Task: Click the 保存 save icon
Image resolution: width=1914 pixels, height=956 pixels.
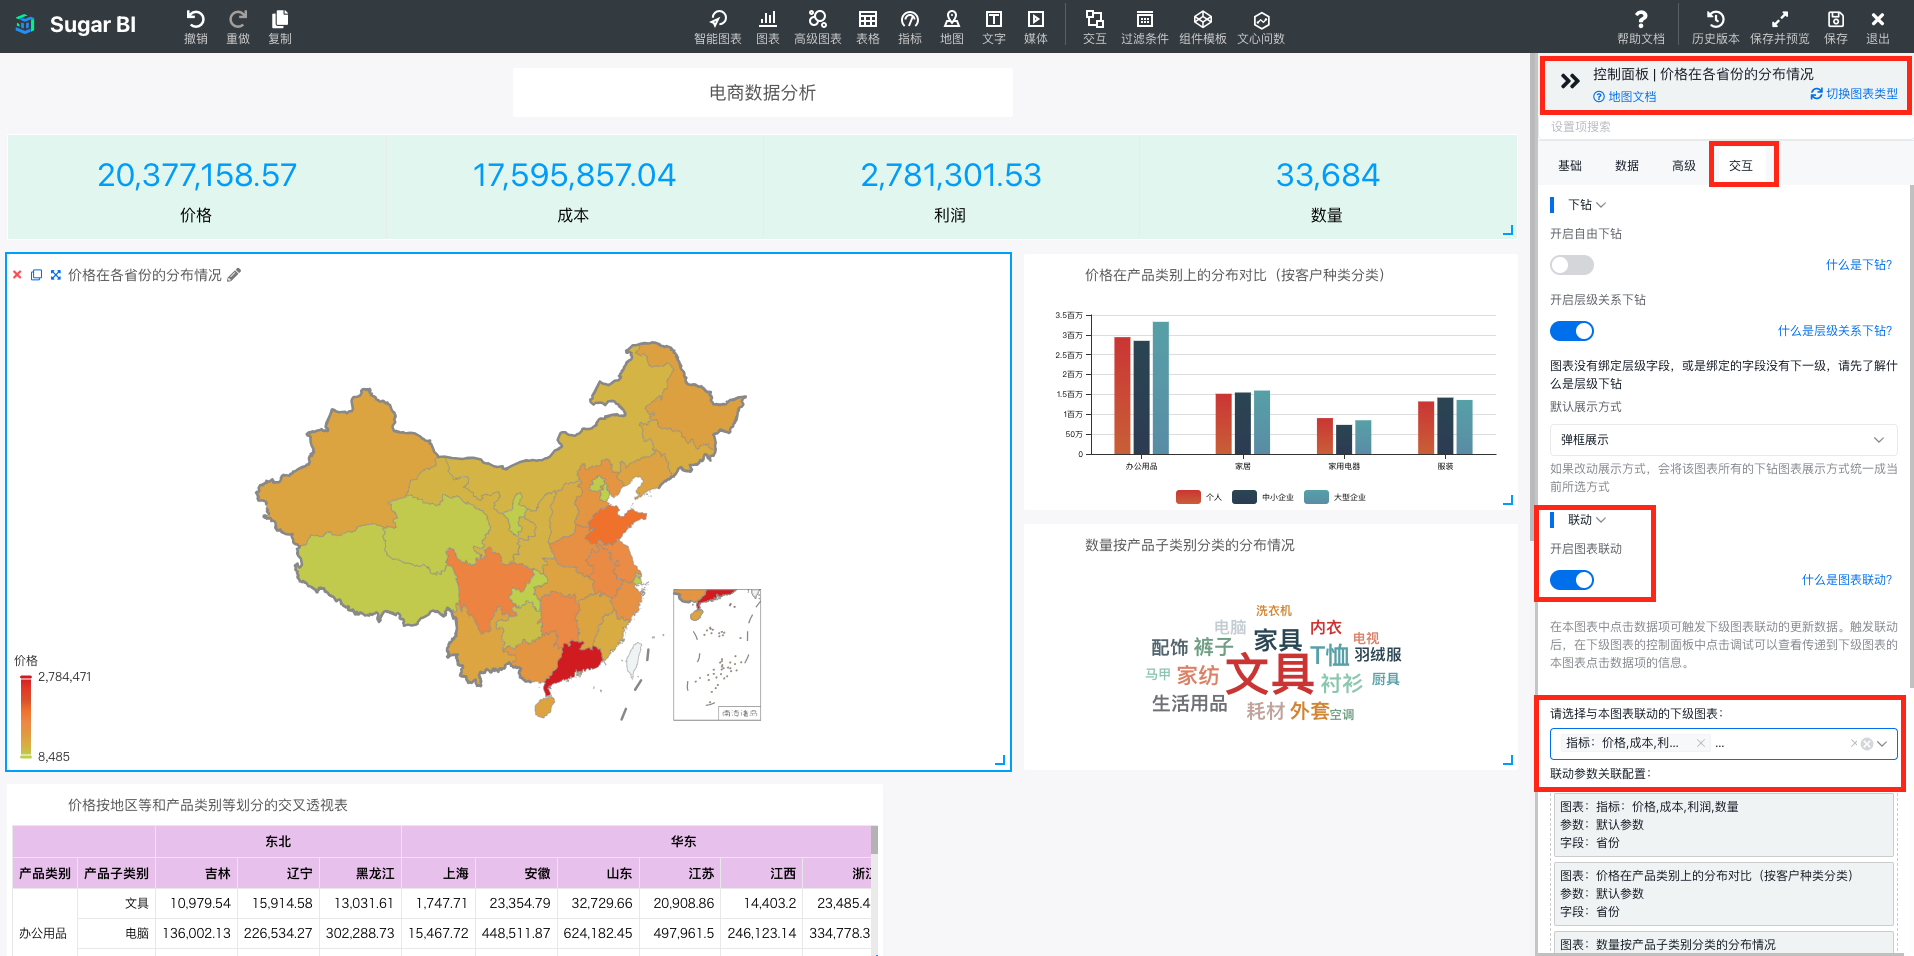Action: tap(1836, 19)
